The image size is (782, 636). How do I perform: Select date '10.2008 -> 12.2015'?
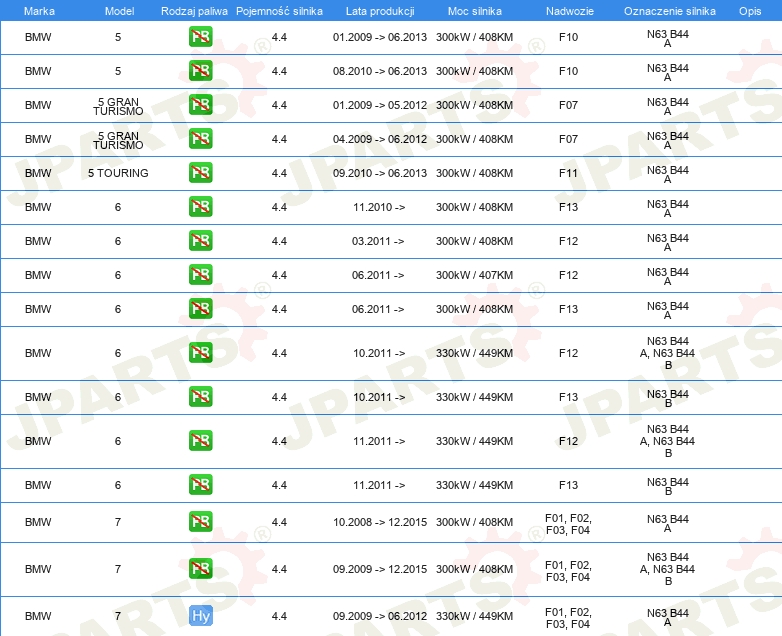point(380,522)
